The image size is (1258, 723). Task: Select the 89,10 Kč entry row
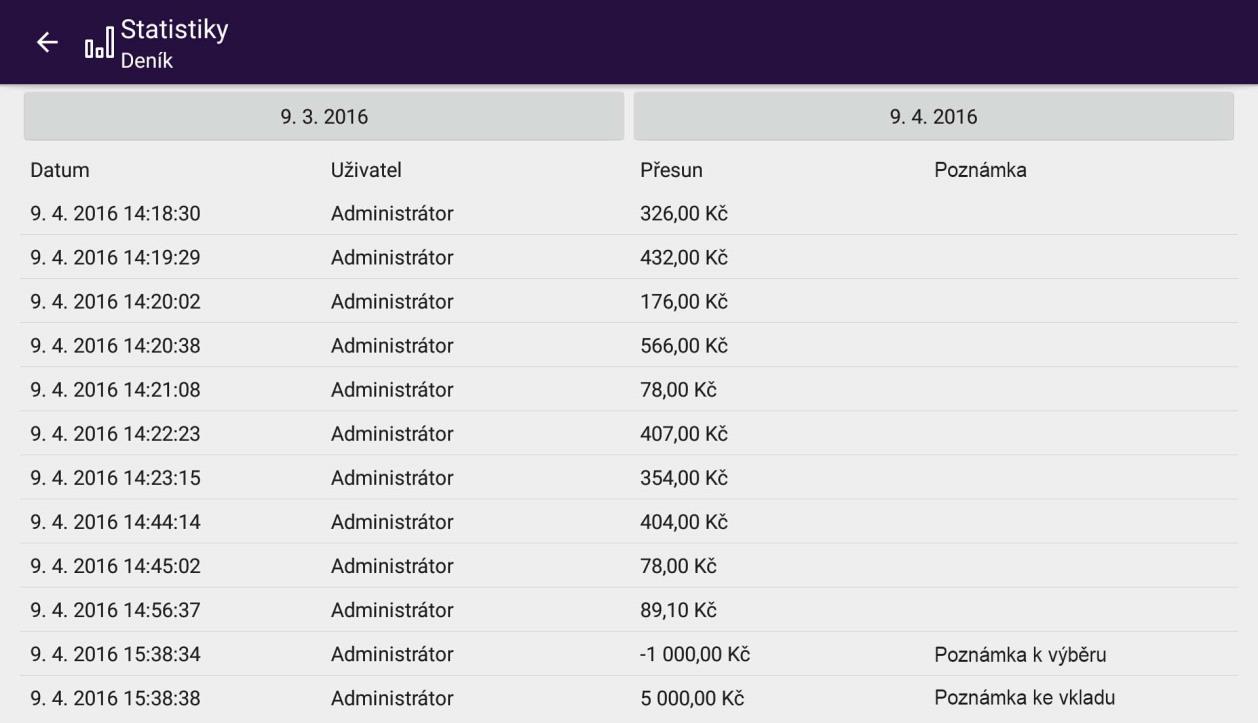click(x=679, y=609)
